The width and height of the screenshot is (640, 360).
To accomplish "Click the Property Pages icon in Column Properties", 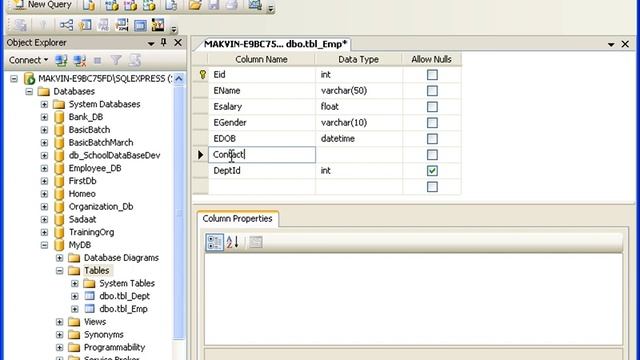I will click(x=256, y=242).
